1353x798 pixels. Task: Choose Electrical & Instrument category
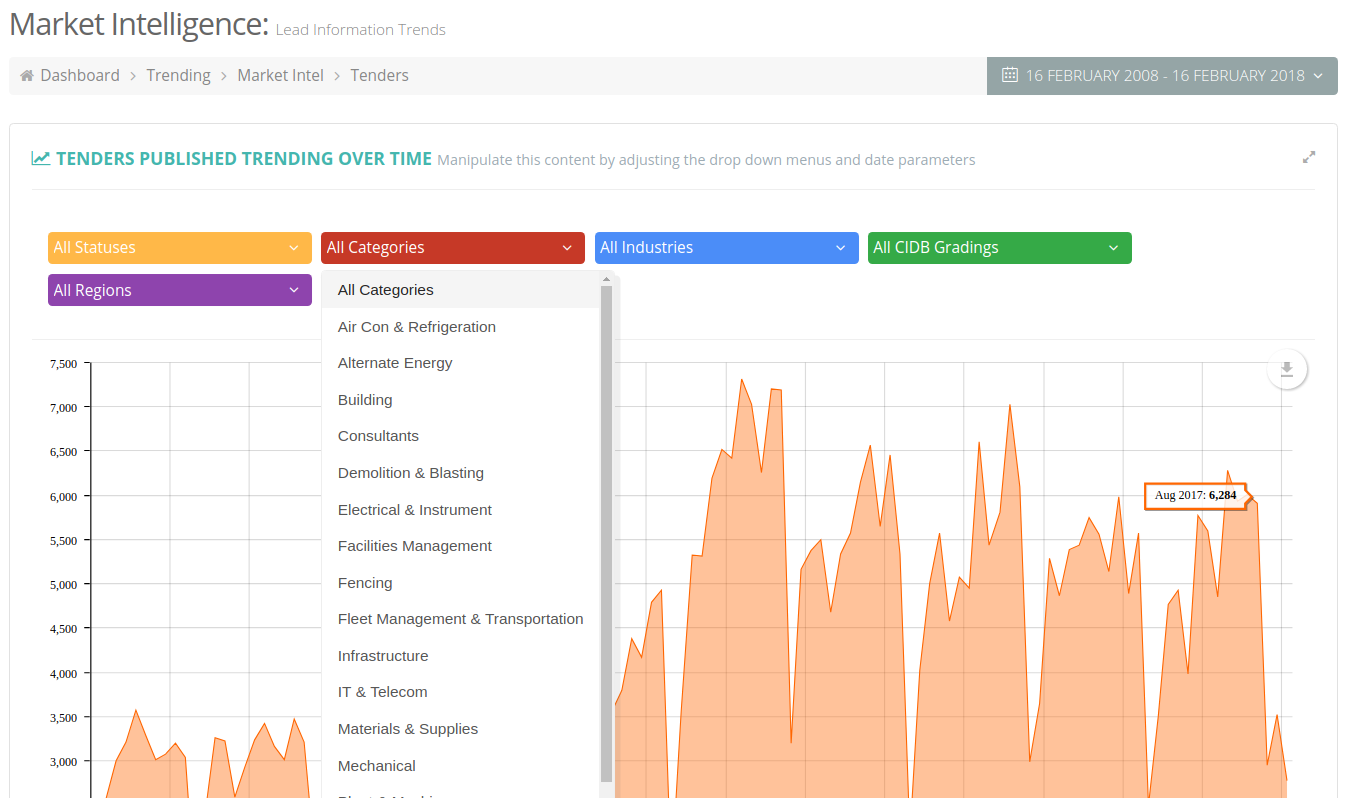click(x=461, y=510)
